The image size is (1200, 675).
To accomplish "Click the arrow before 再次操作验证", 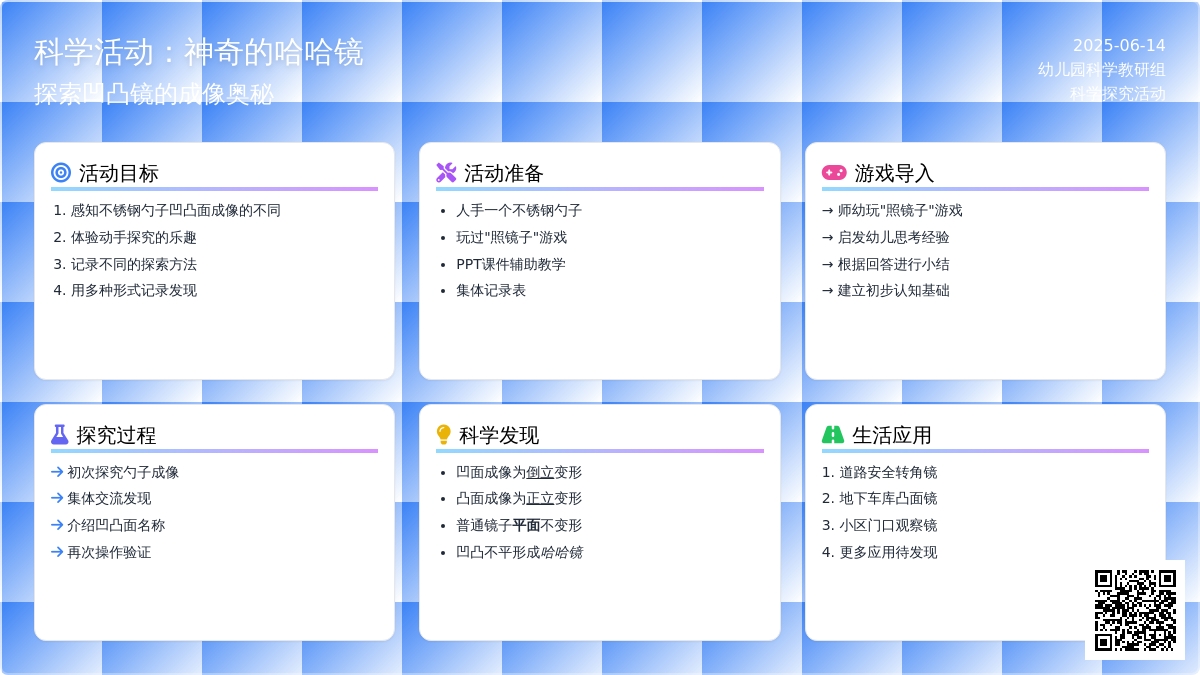I will click(x=57, y=552).
